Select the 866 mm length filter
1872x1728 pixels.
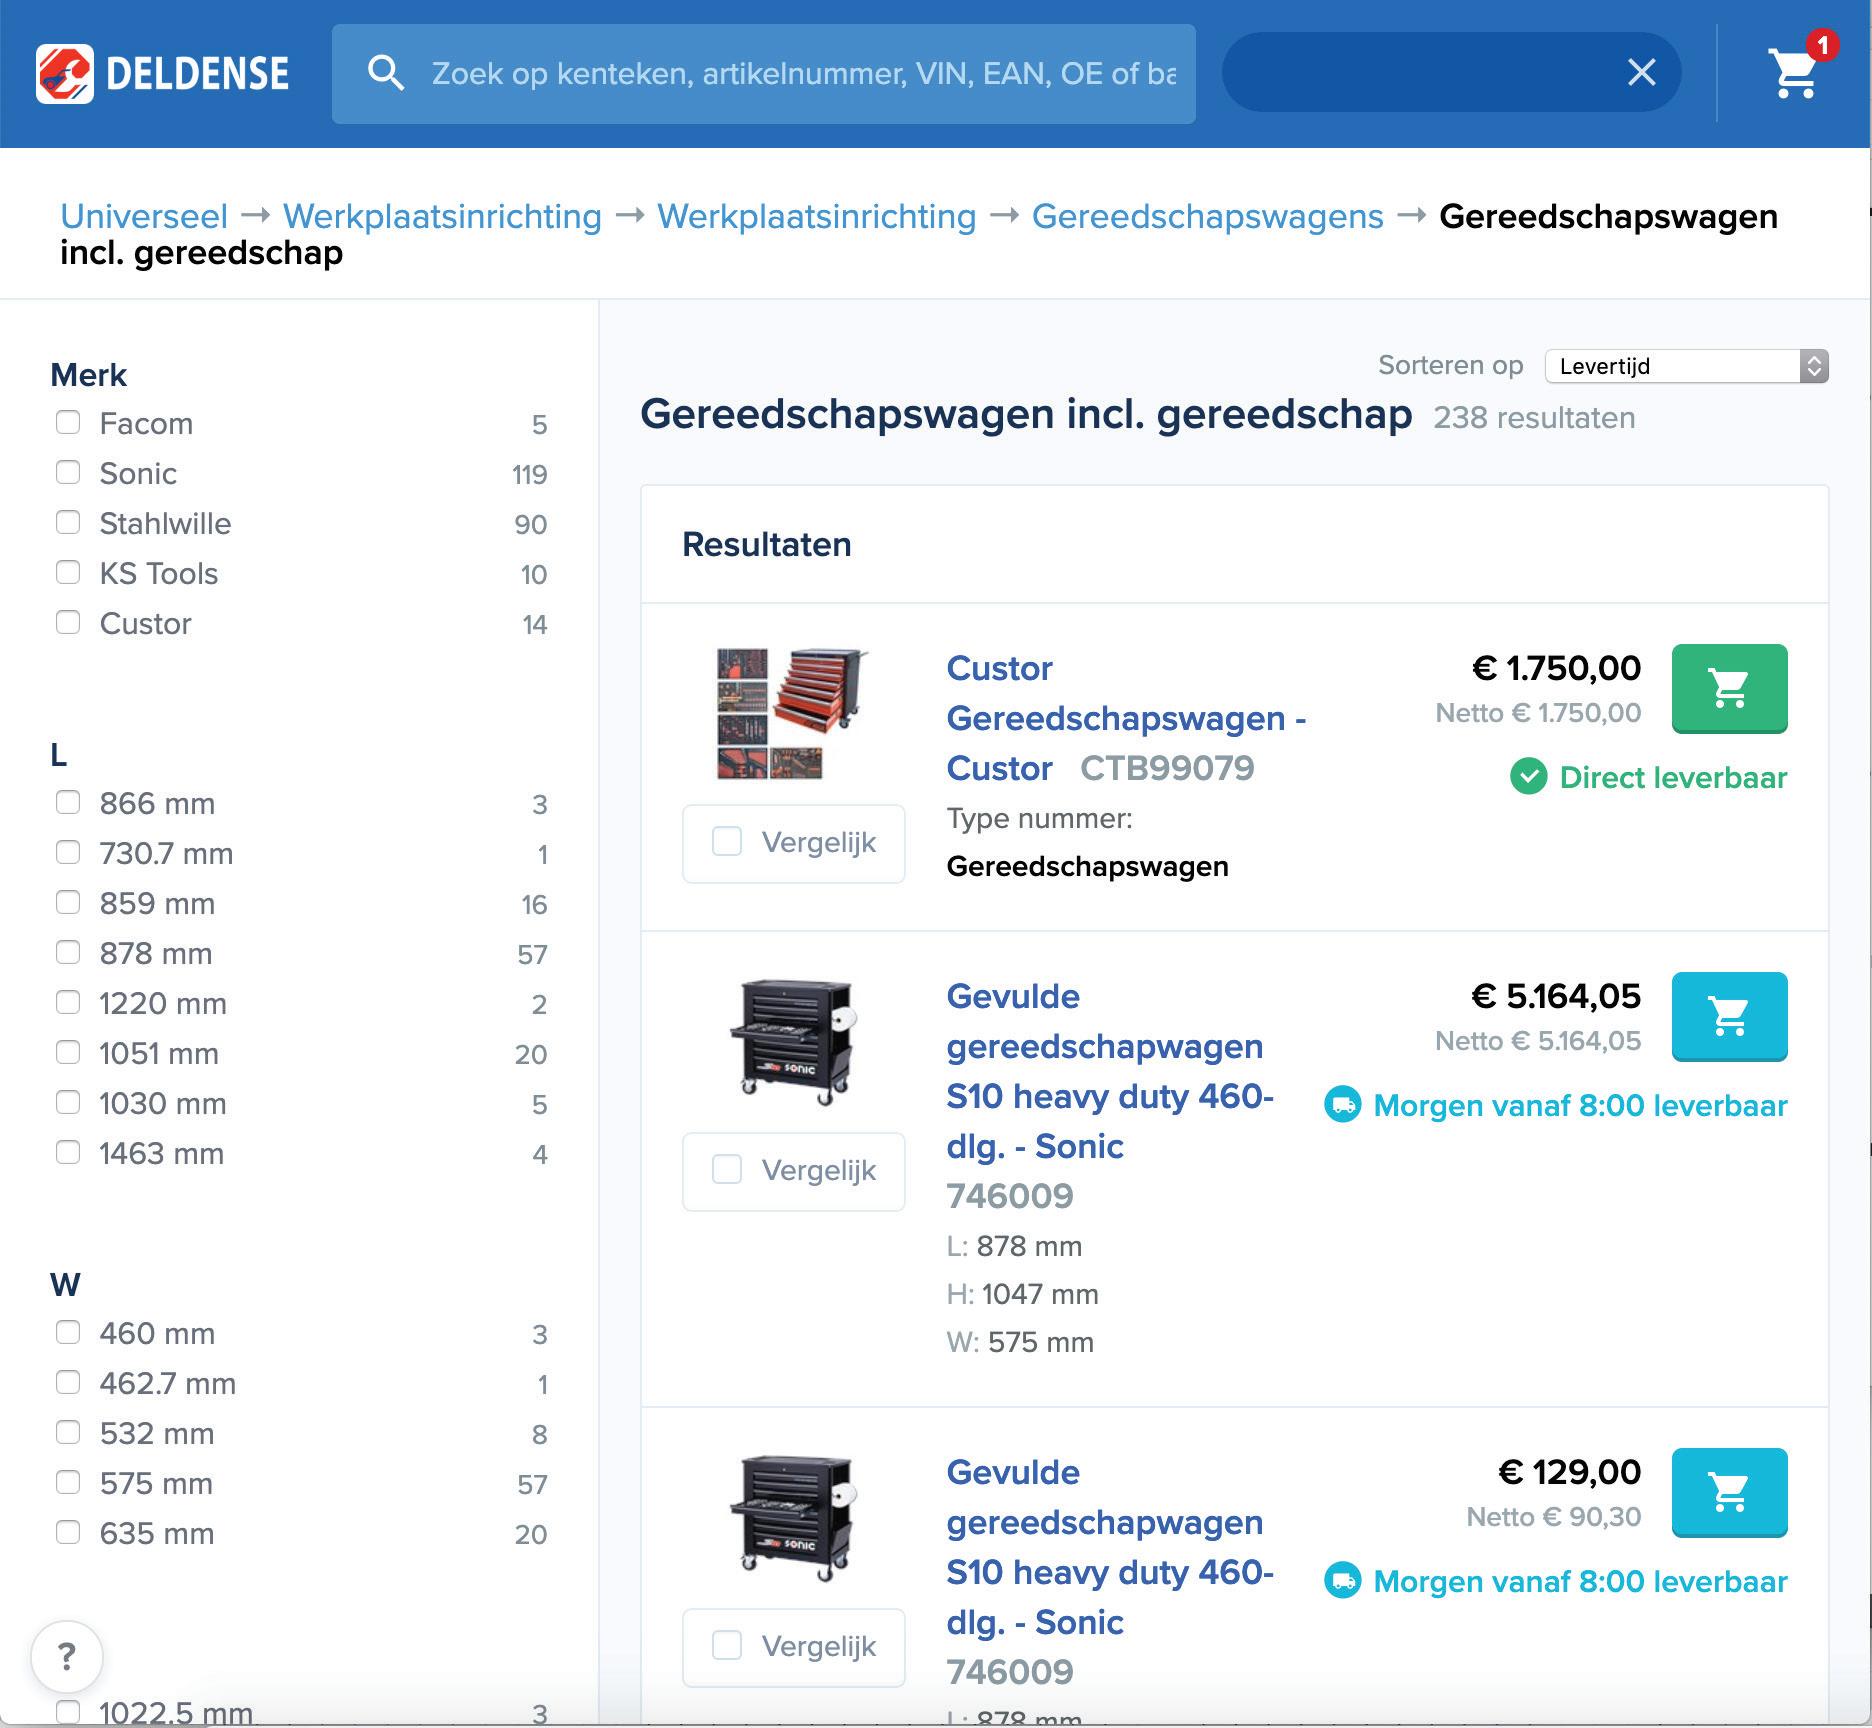68,802
